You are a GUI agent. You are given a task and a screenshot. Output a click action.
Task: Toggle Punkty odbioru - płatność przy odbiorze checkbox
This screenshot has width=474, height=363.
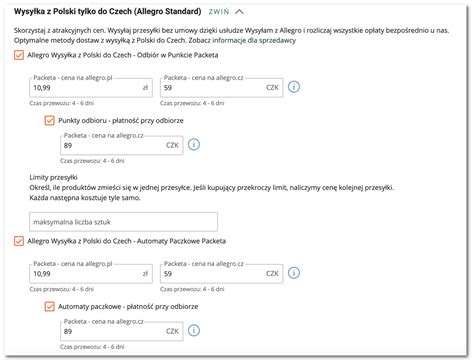coord(50,120)
